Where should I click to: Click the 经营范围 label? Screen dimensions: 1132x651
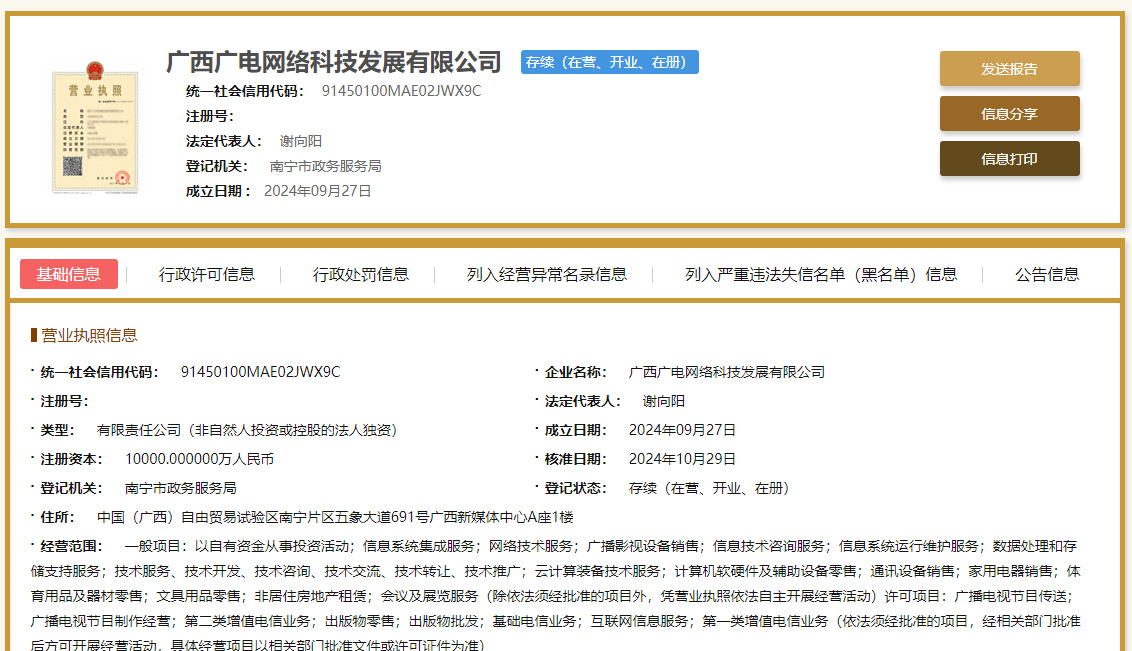[x=71, y=546]
